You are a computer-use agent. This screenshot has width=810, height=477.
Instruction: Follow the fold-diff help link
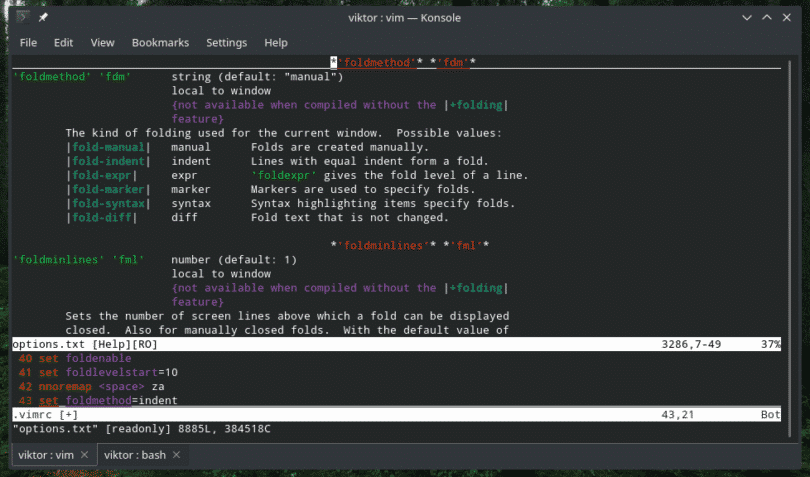click(x=102, y=218)
